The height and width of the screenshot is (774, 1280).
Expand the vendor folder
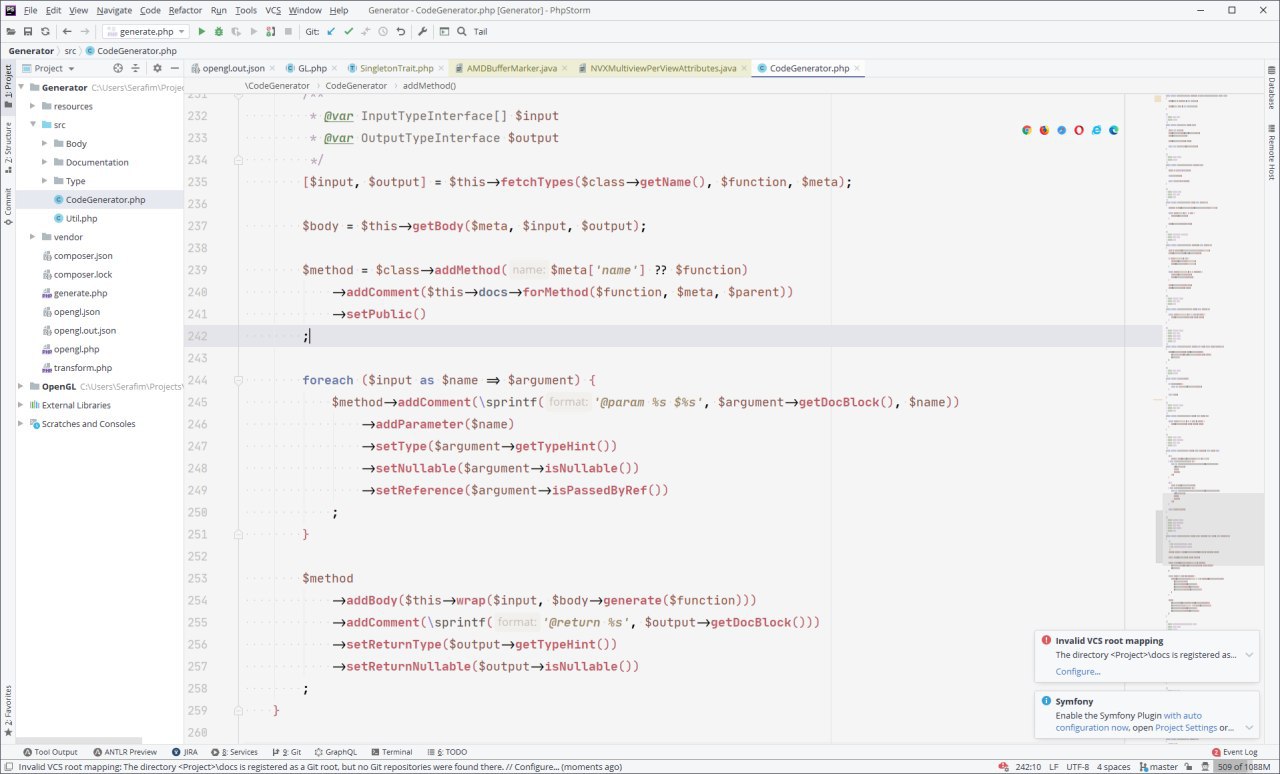click(x=33, y=237)
